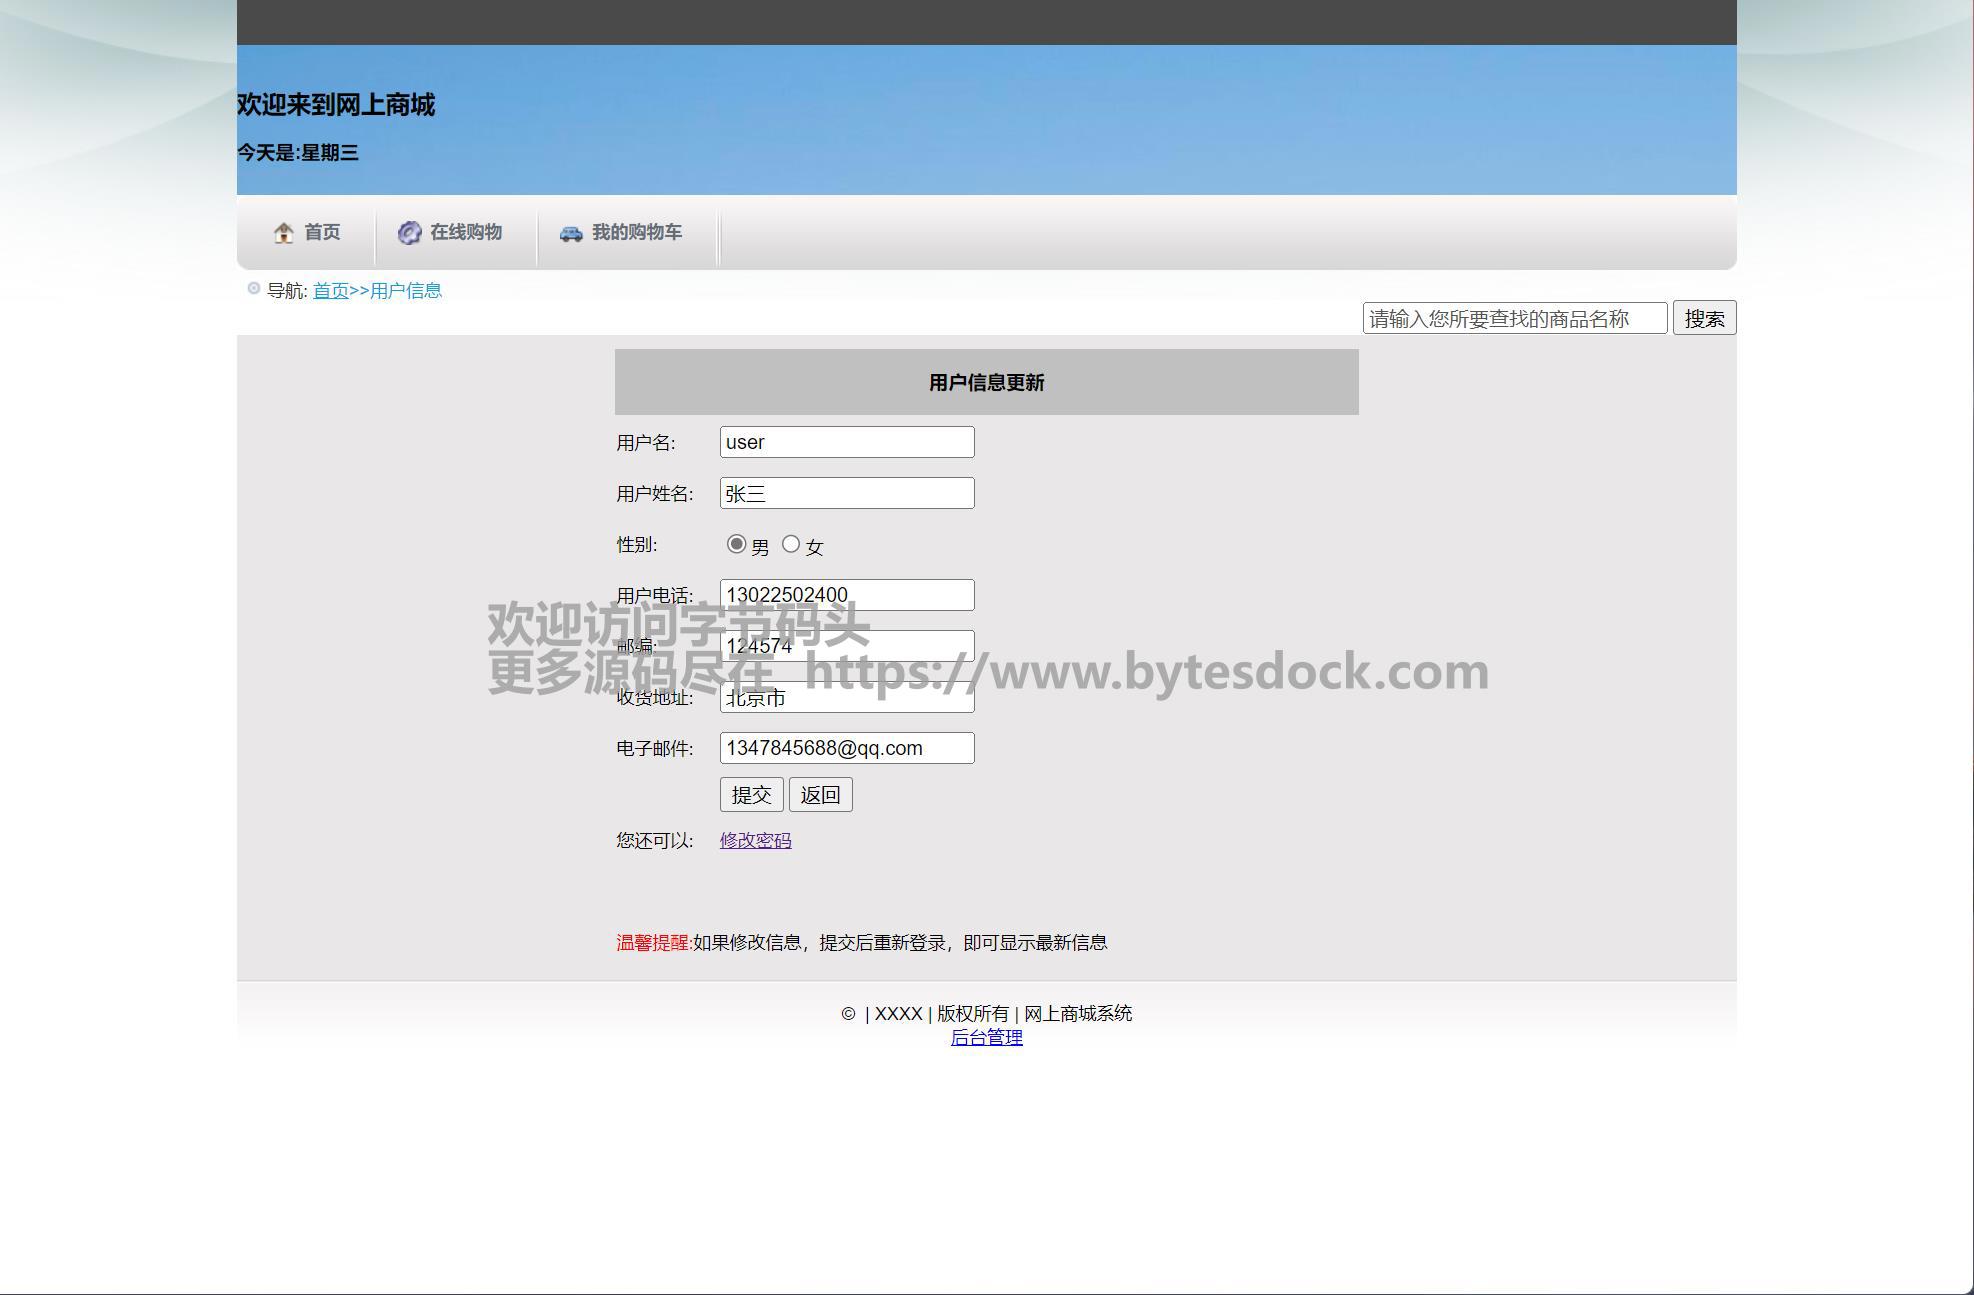Screen dimensions: 1974x1295
Task: Click the home icon in navigation bar
Action: (x=284, y=233)
